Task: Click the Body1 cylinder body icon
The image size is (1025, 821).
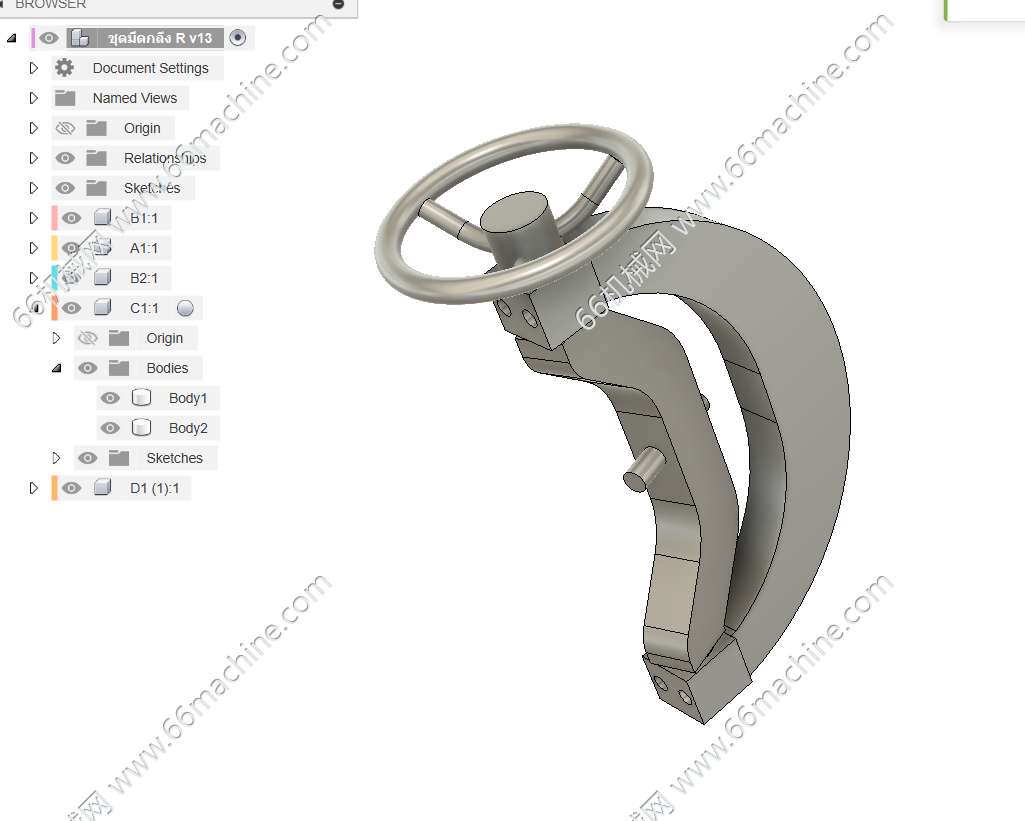Action: tap(141, 398)
